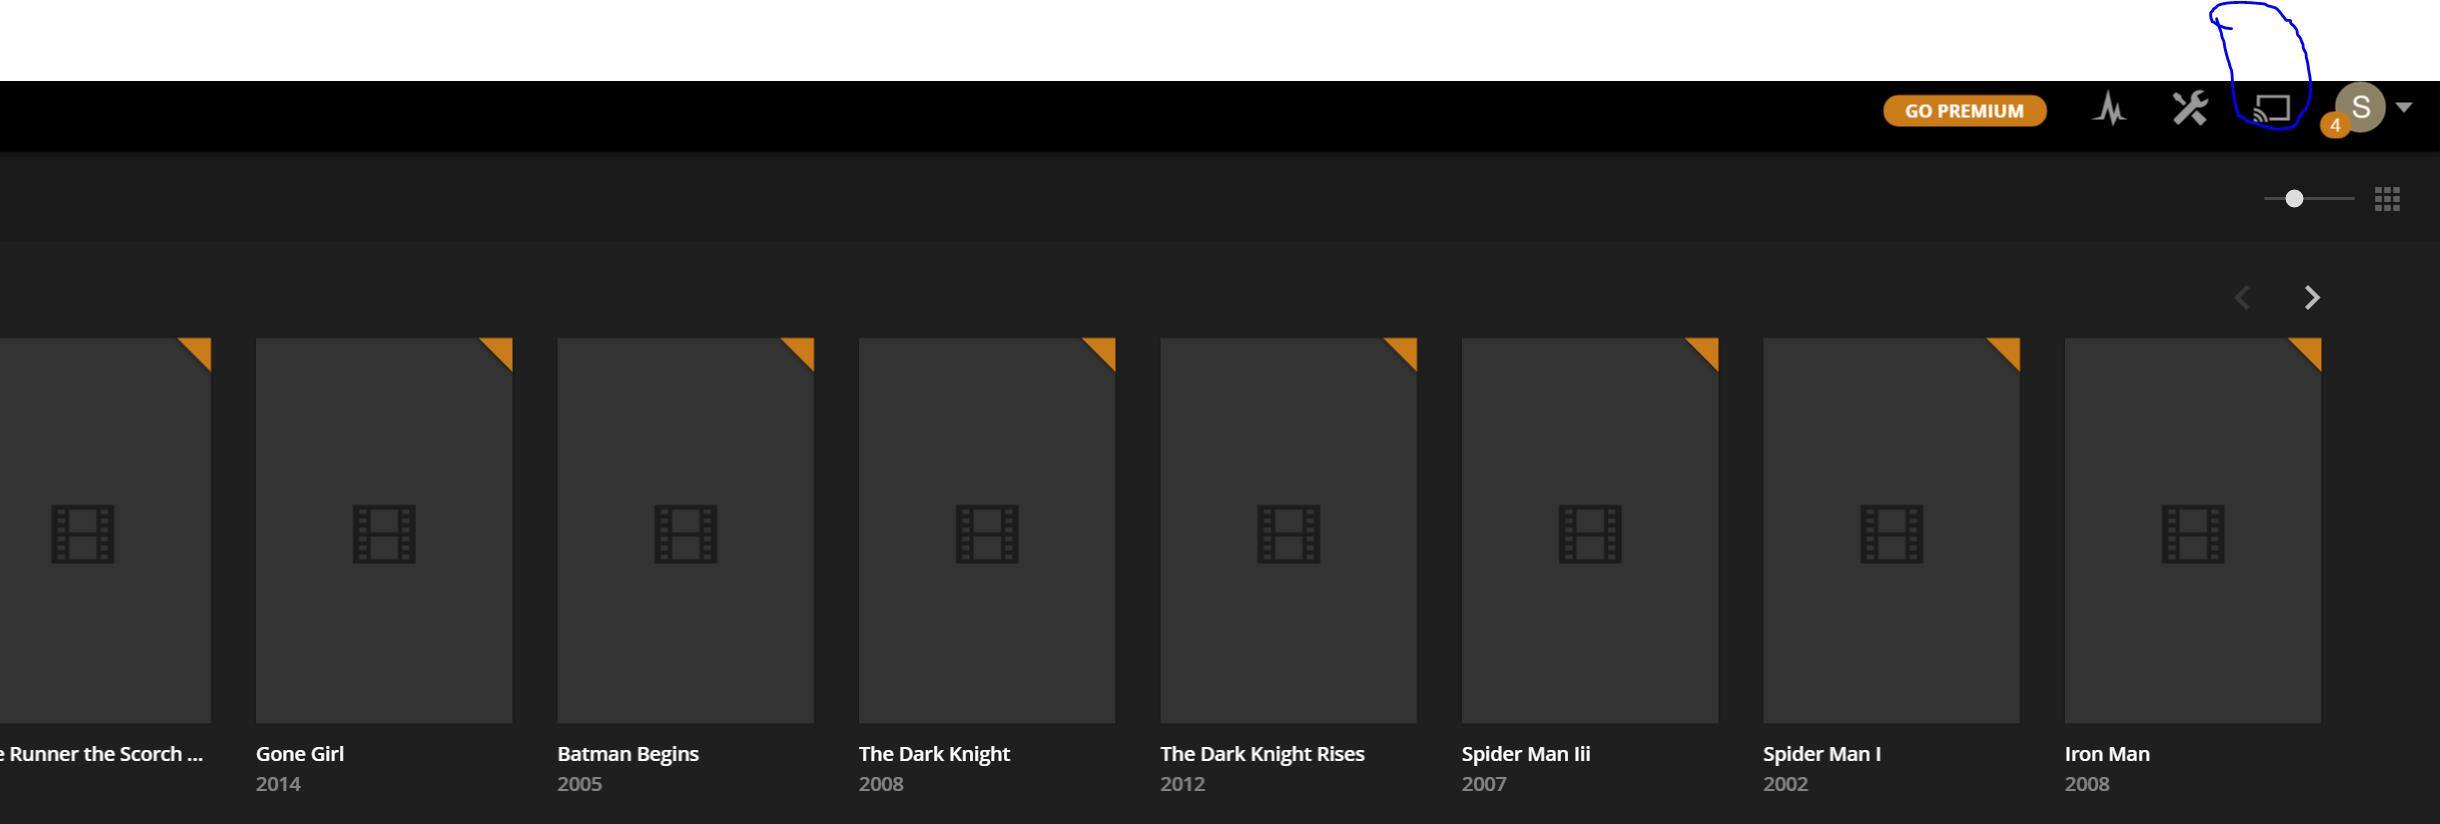This screenshot has height=824, width=2440.
Task: Click the Cast to device icon
Action: pyautogui.click(x=2272, y=109)
